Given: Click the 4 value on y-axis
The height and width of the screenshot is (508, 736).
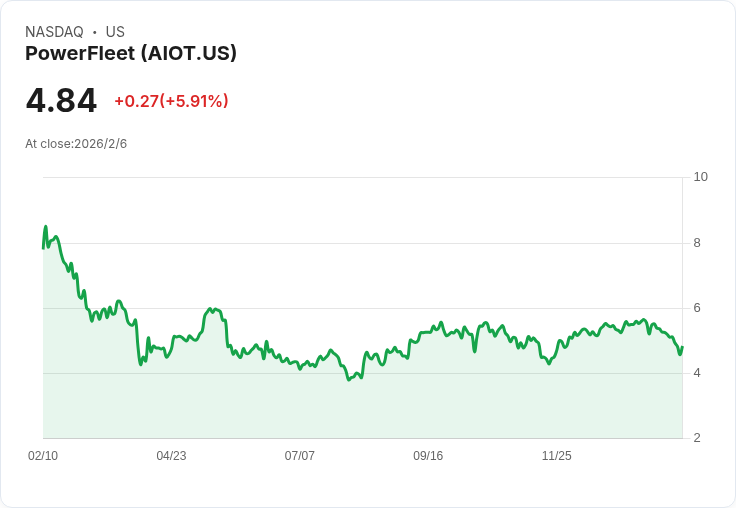Looking at the screenshot, I should [x=697, y=373].
